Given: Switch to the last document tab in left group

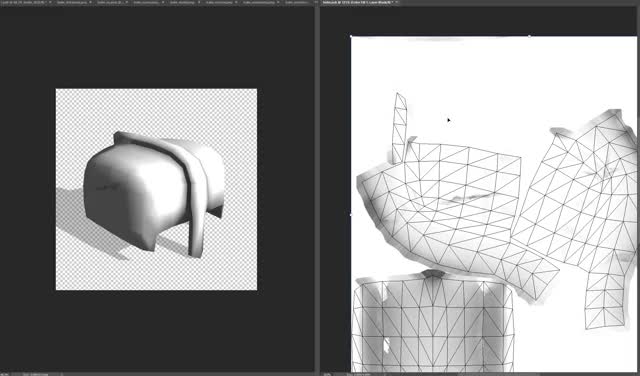Looking at the screenshot, I should [x=297, y=2].
